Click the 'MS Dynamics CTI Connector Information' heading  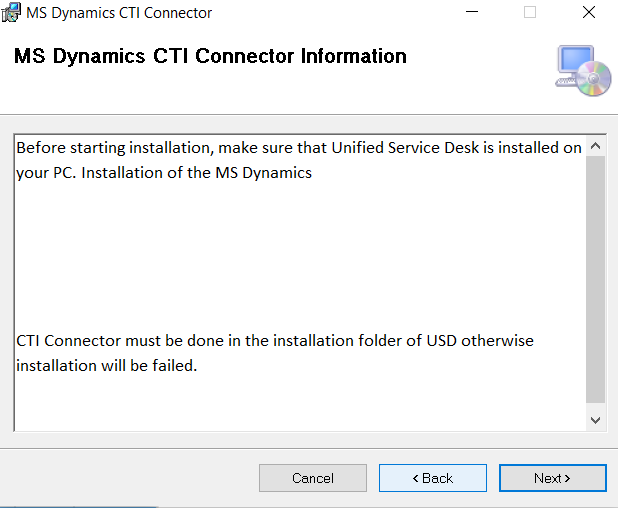pyautogui.click(x=210, y=56)
